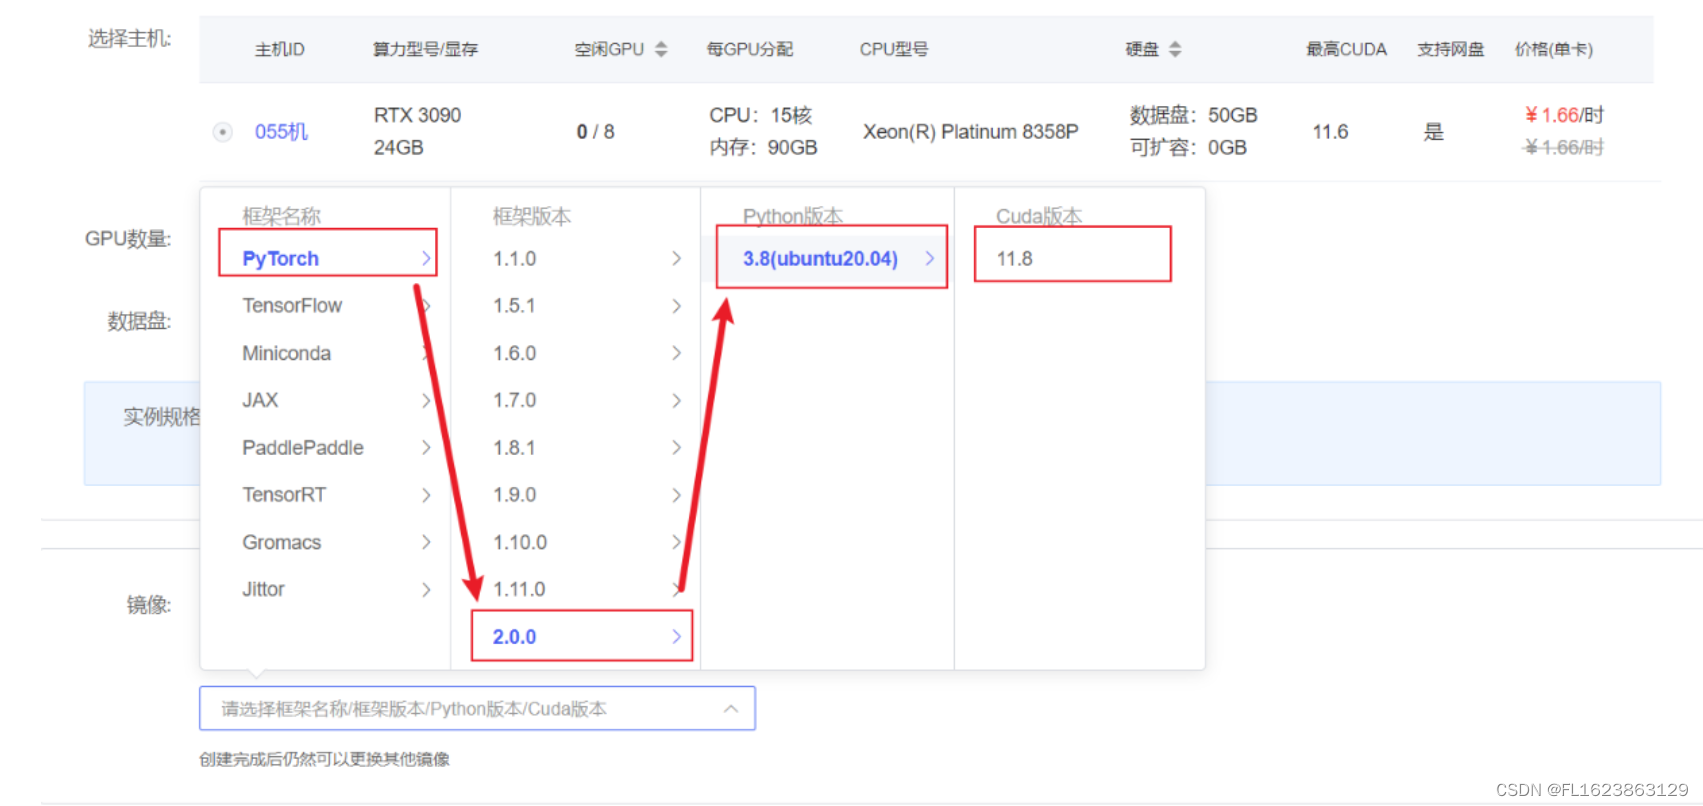The image size is (1703, 806).
Task: Expand TensorRT submenu chevron
Action: (x=426, y=495)
